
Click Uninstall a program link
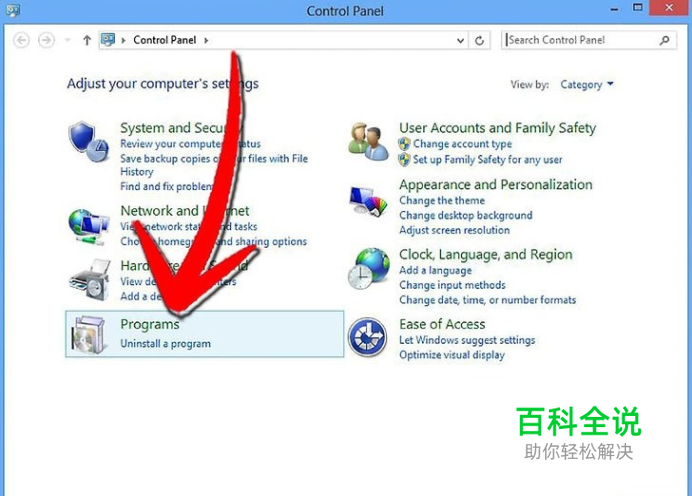165,343
